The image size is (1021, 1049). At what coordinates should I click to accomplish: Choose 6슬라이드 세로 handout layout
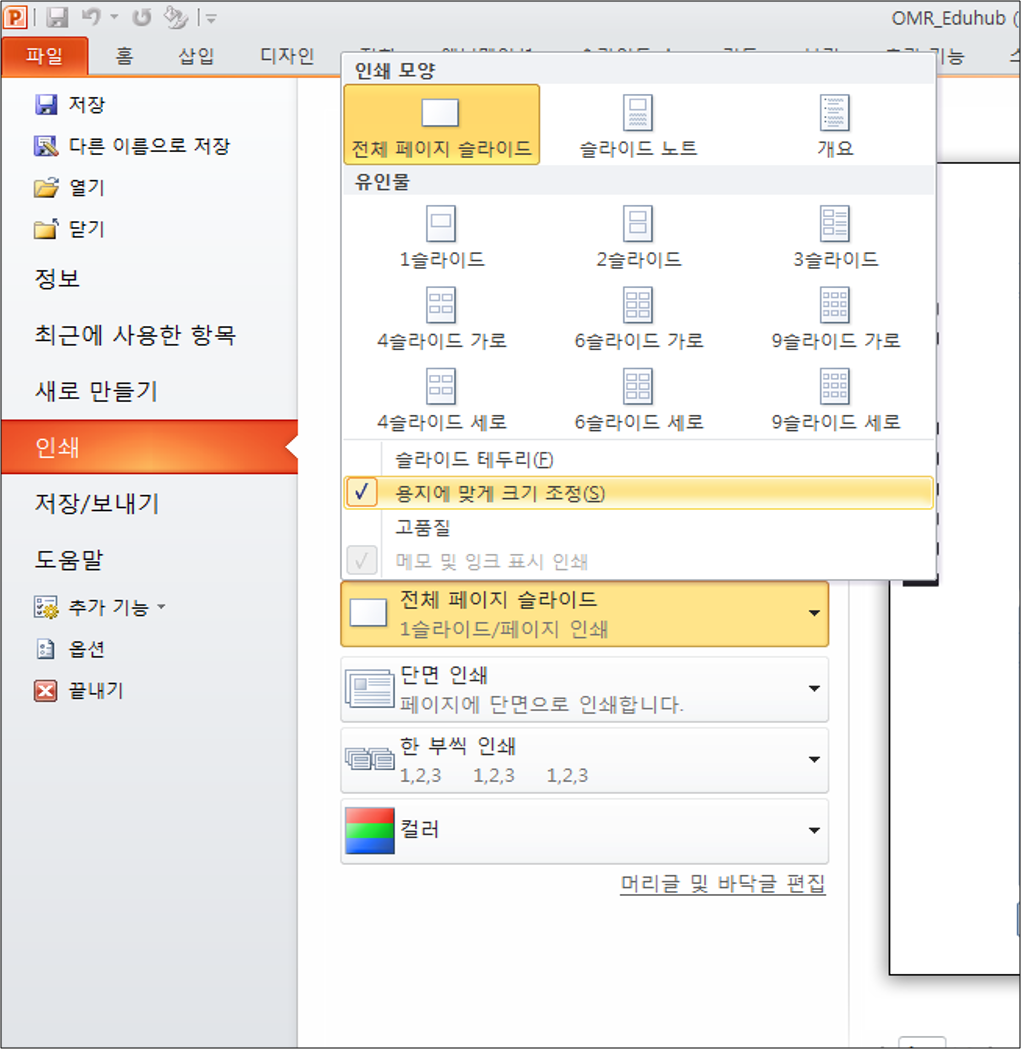[638, 400]
